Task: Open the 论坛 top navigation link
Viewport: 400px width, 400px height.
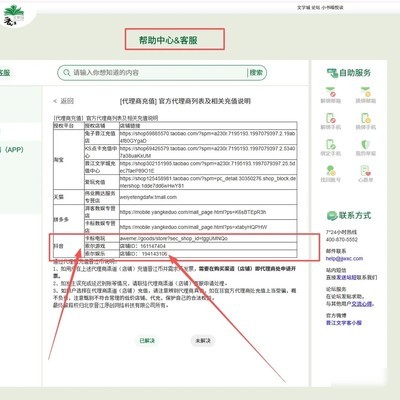Action: (x=315, y=7)
